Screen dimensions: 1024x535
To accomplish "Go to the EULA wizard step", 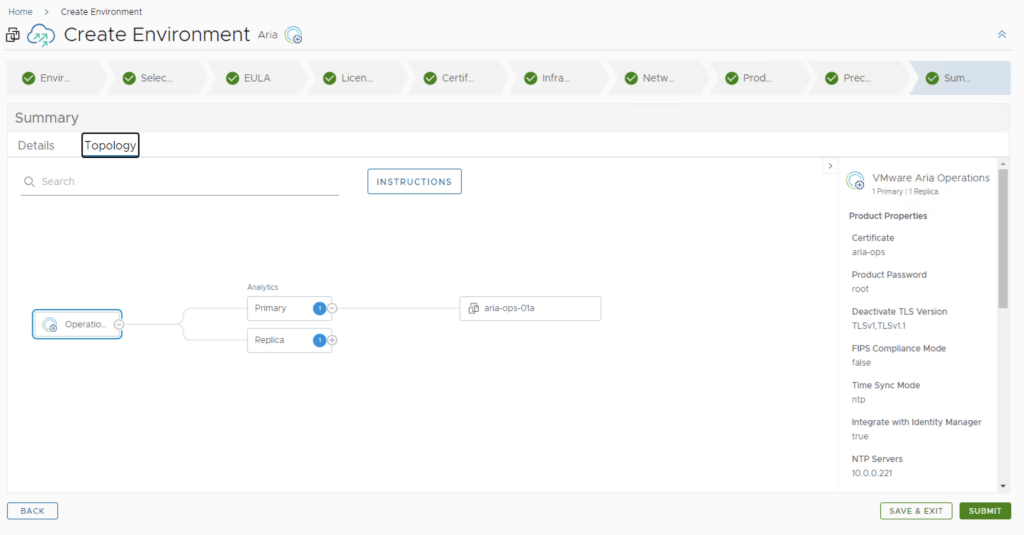I will tap(248, 78).
